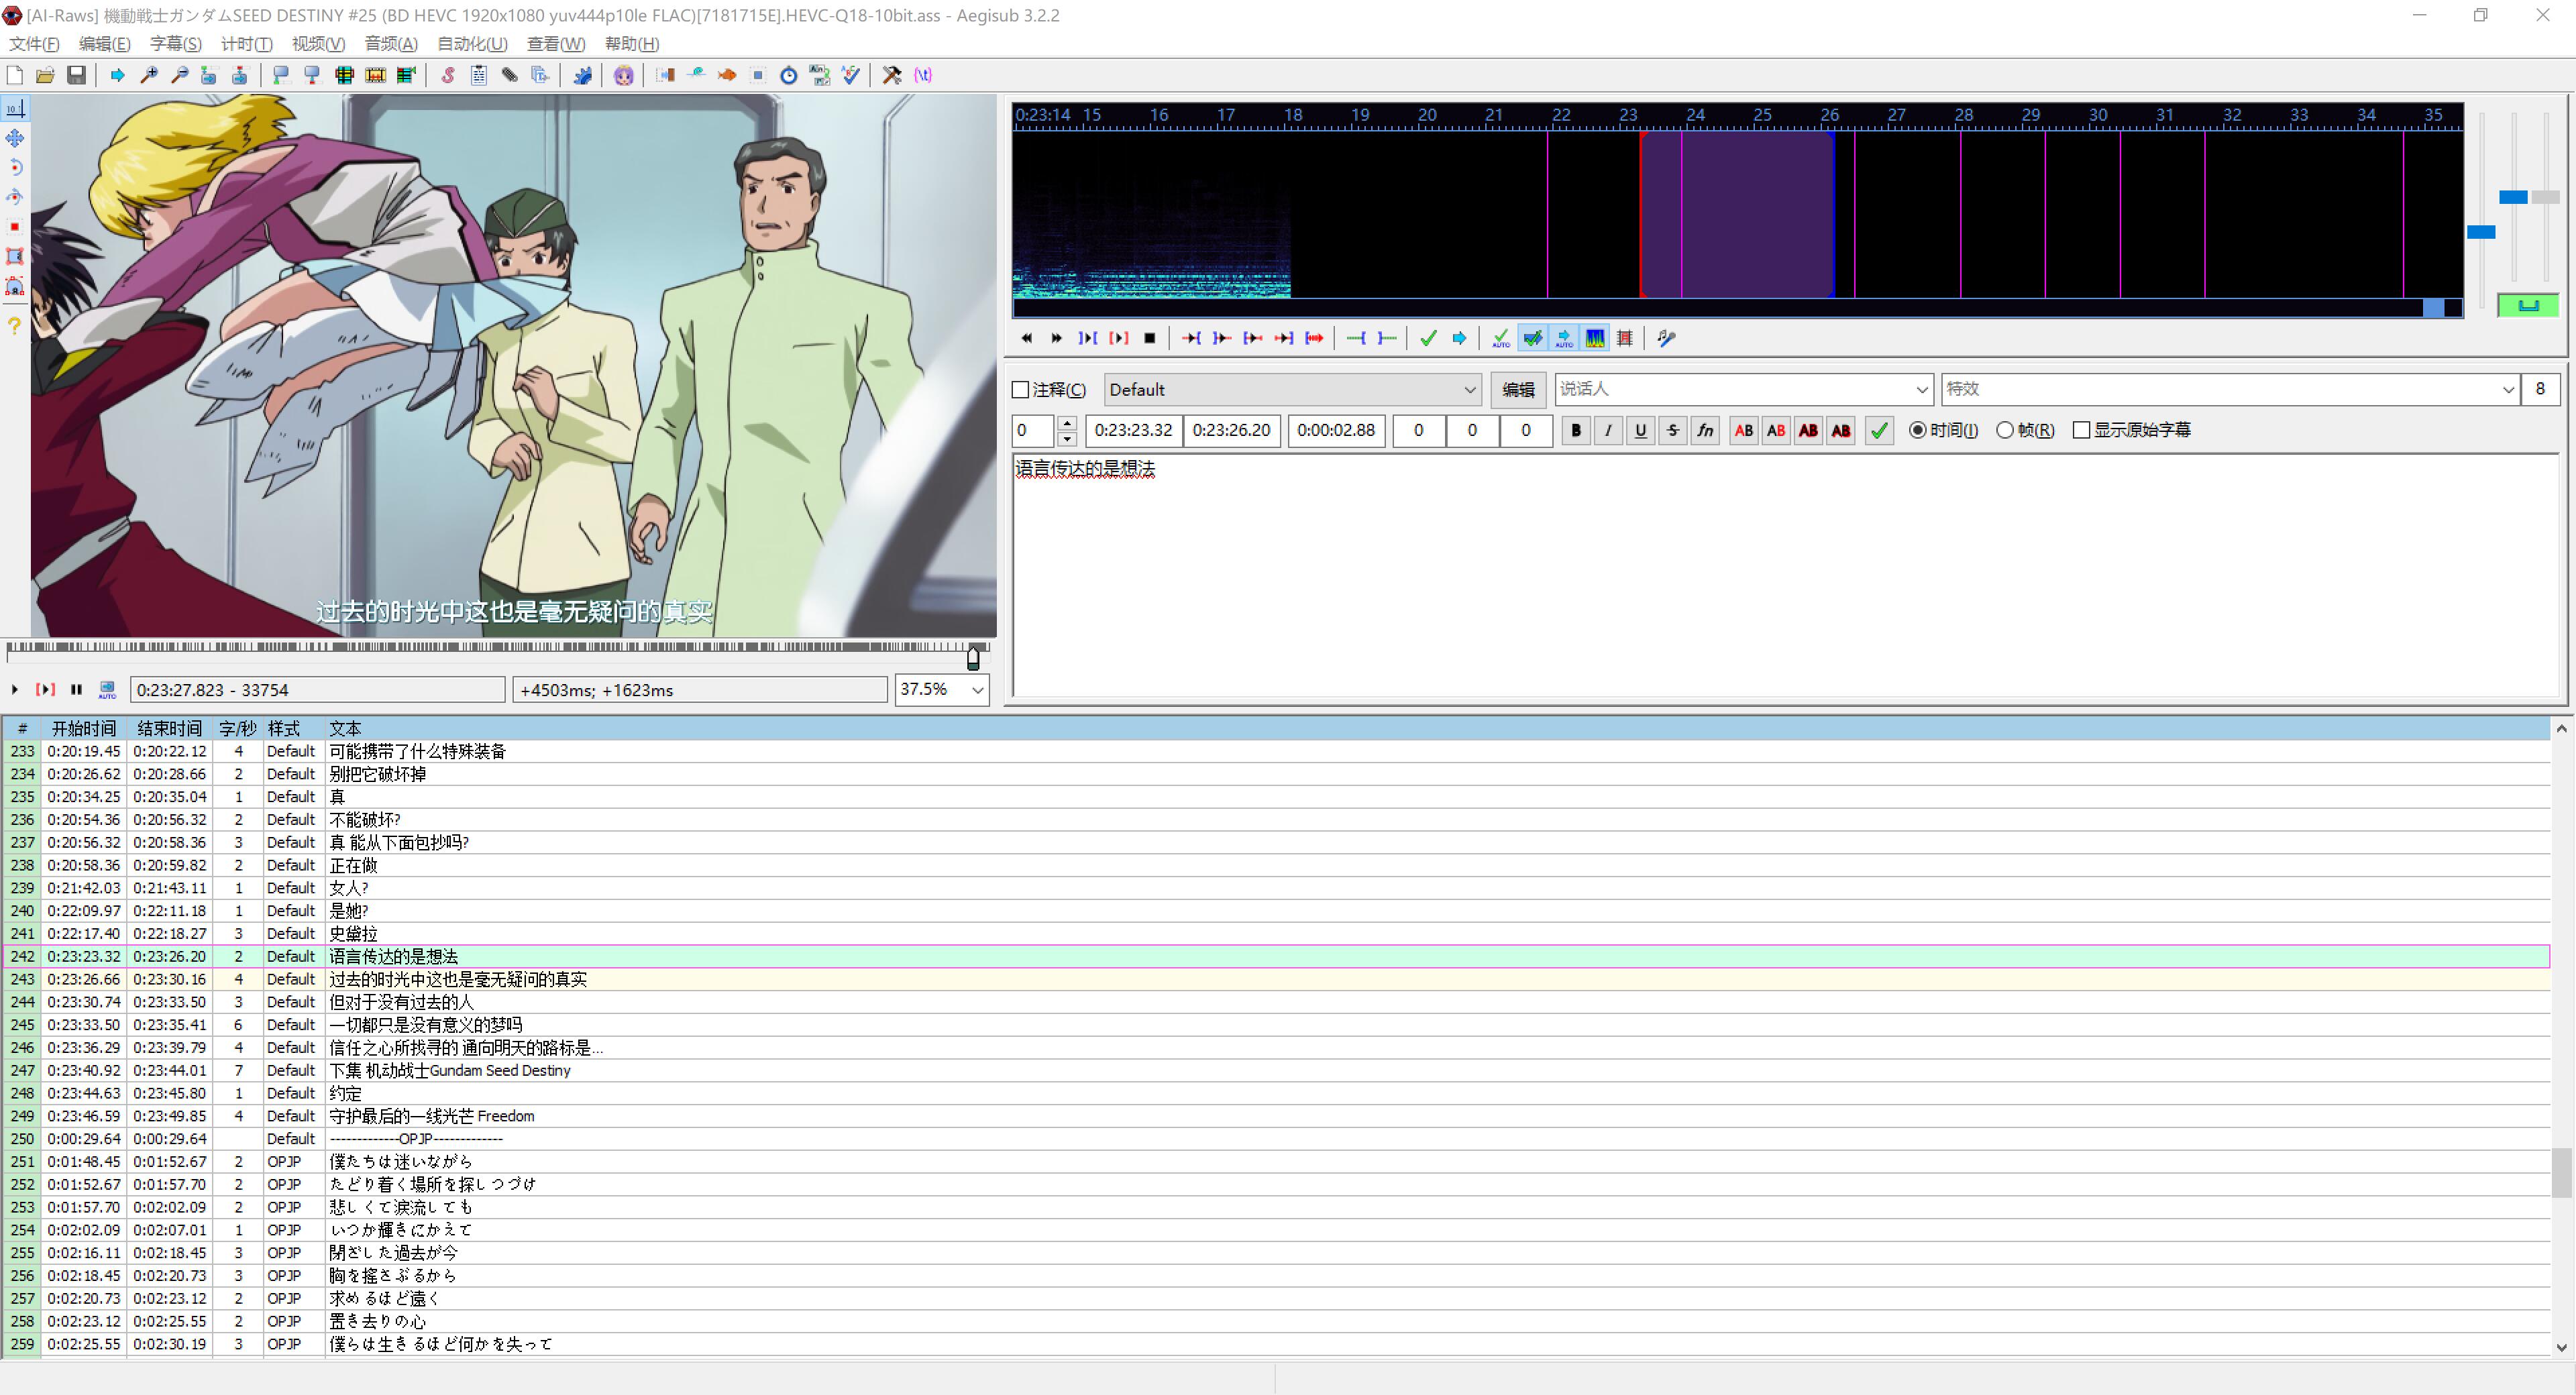Click the start time field 0:23:23.32

click(1133, 430)
